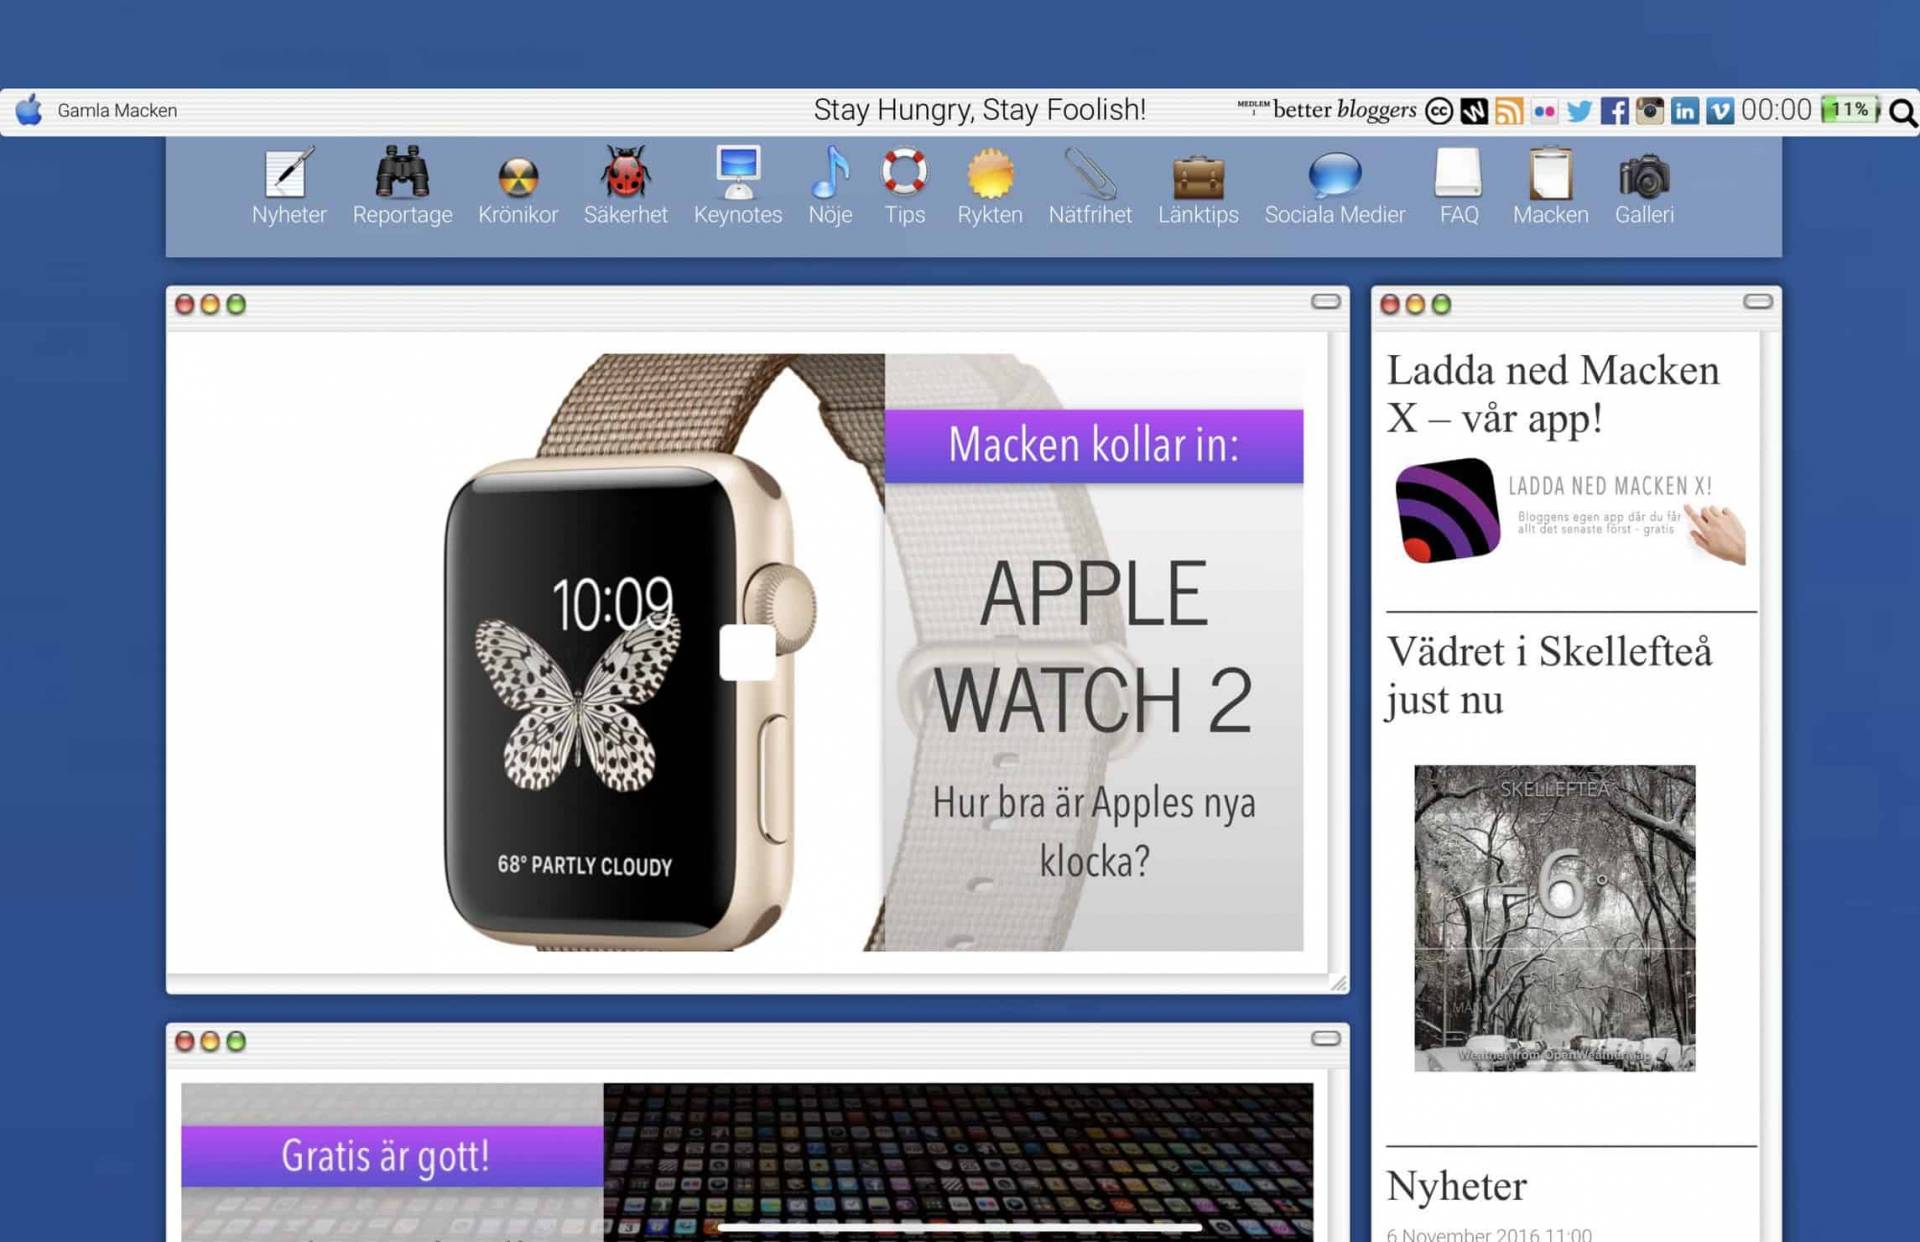Open the Macken clipboard icon
The image size is (1920, 1242).
(1550, 173)
